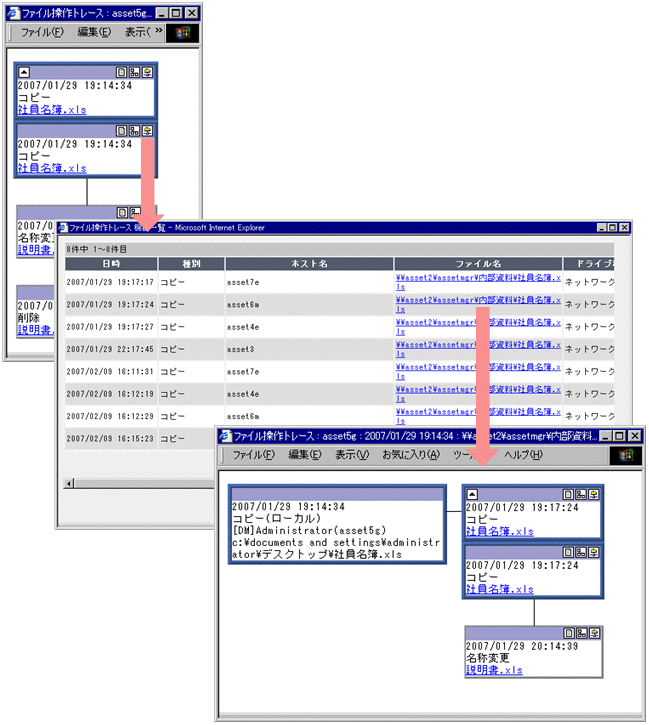Open 編集(E) menu in back asset5g window
The image size is (649, 725).
pos(94,32)
